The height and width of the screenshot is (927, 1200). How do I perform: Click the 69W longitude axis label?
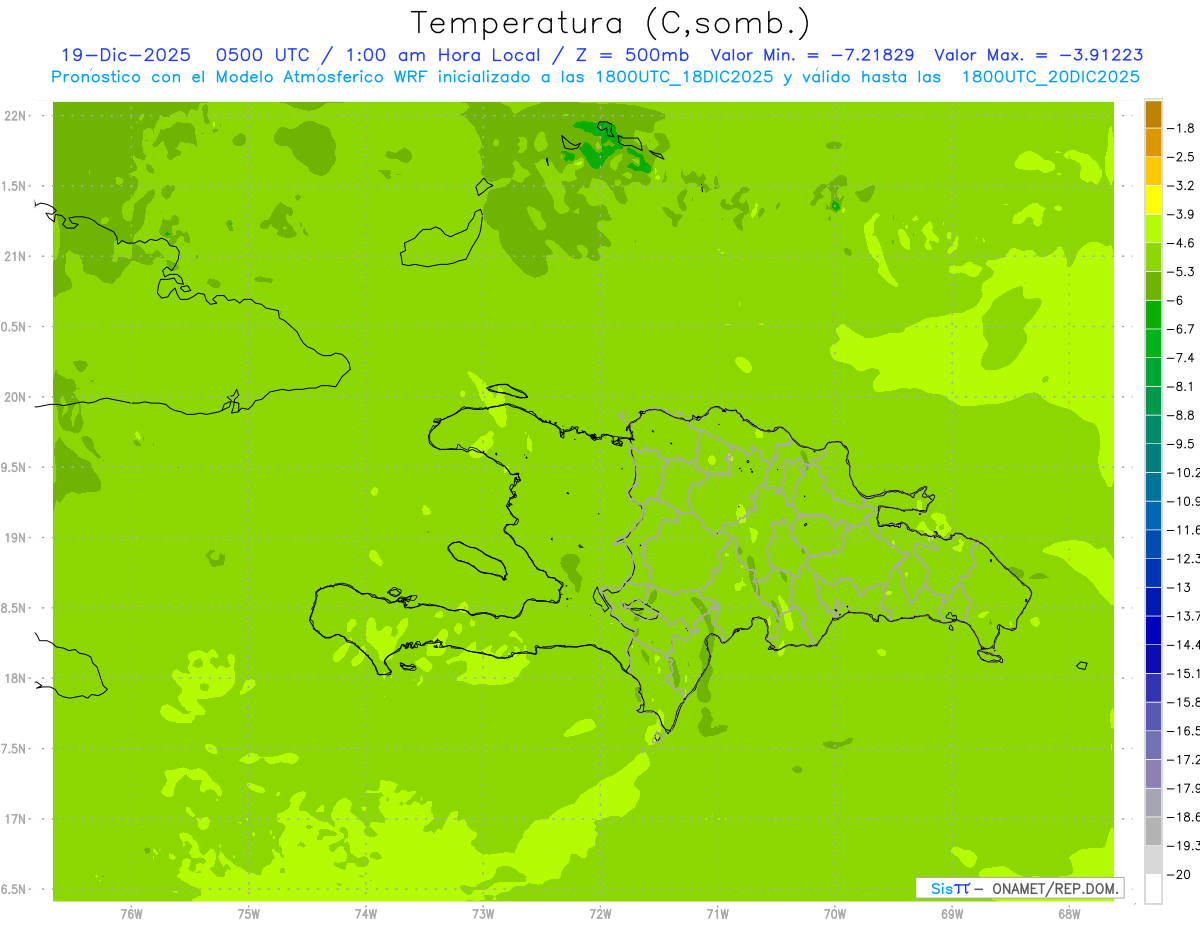pyautogui.click(x=952, y=914)
